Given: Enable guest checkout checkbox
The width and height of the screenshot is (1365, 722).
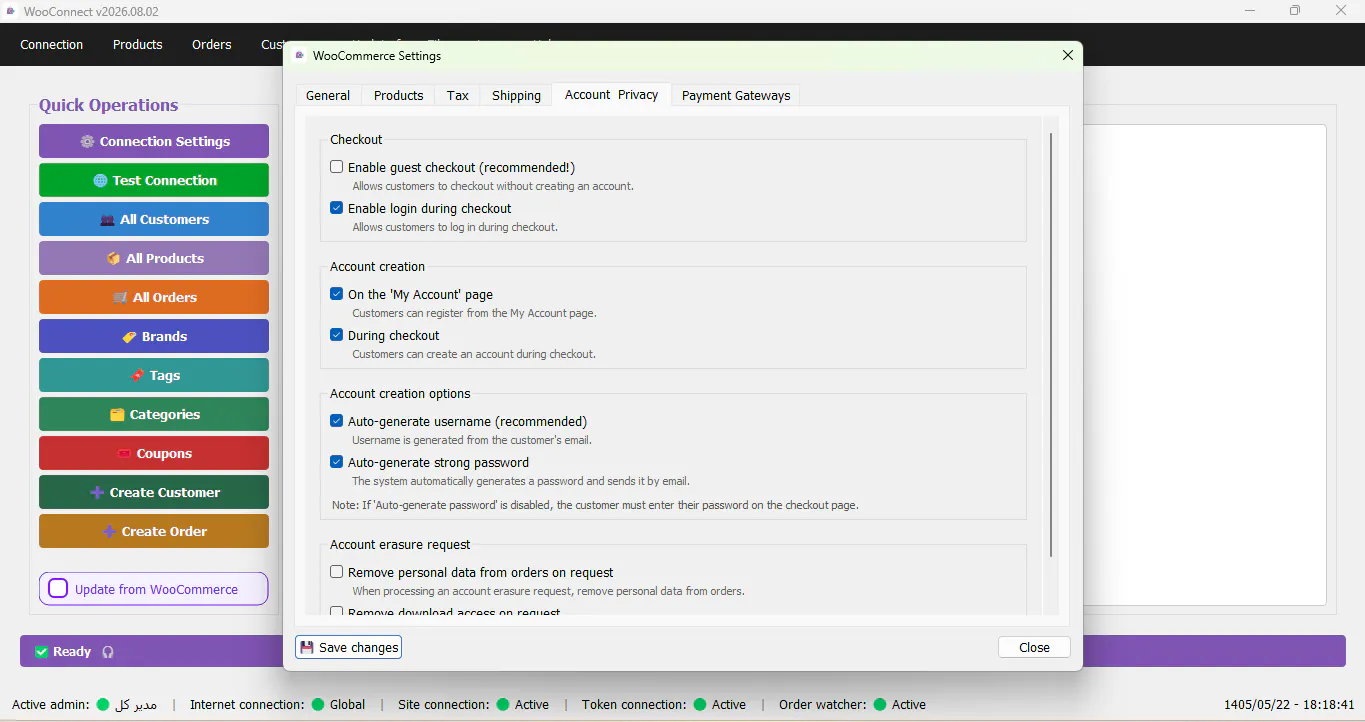Looking at the screenshot, I should pos(337,167).
